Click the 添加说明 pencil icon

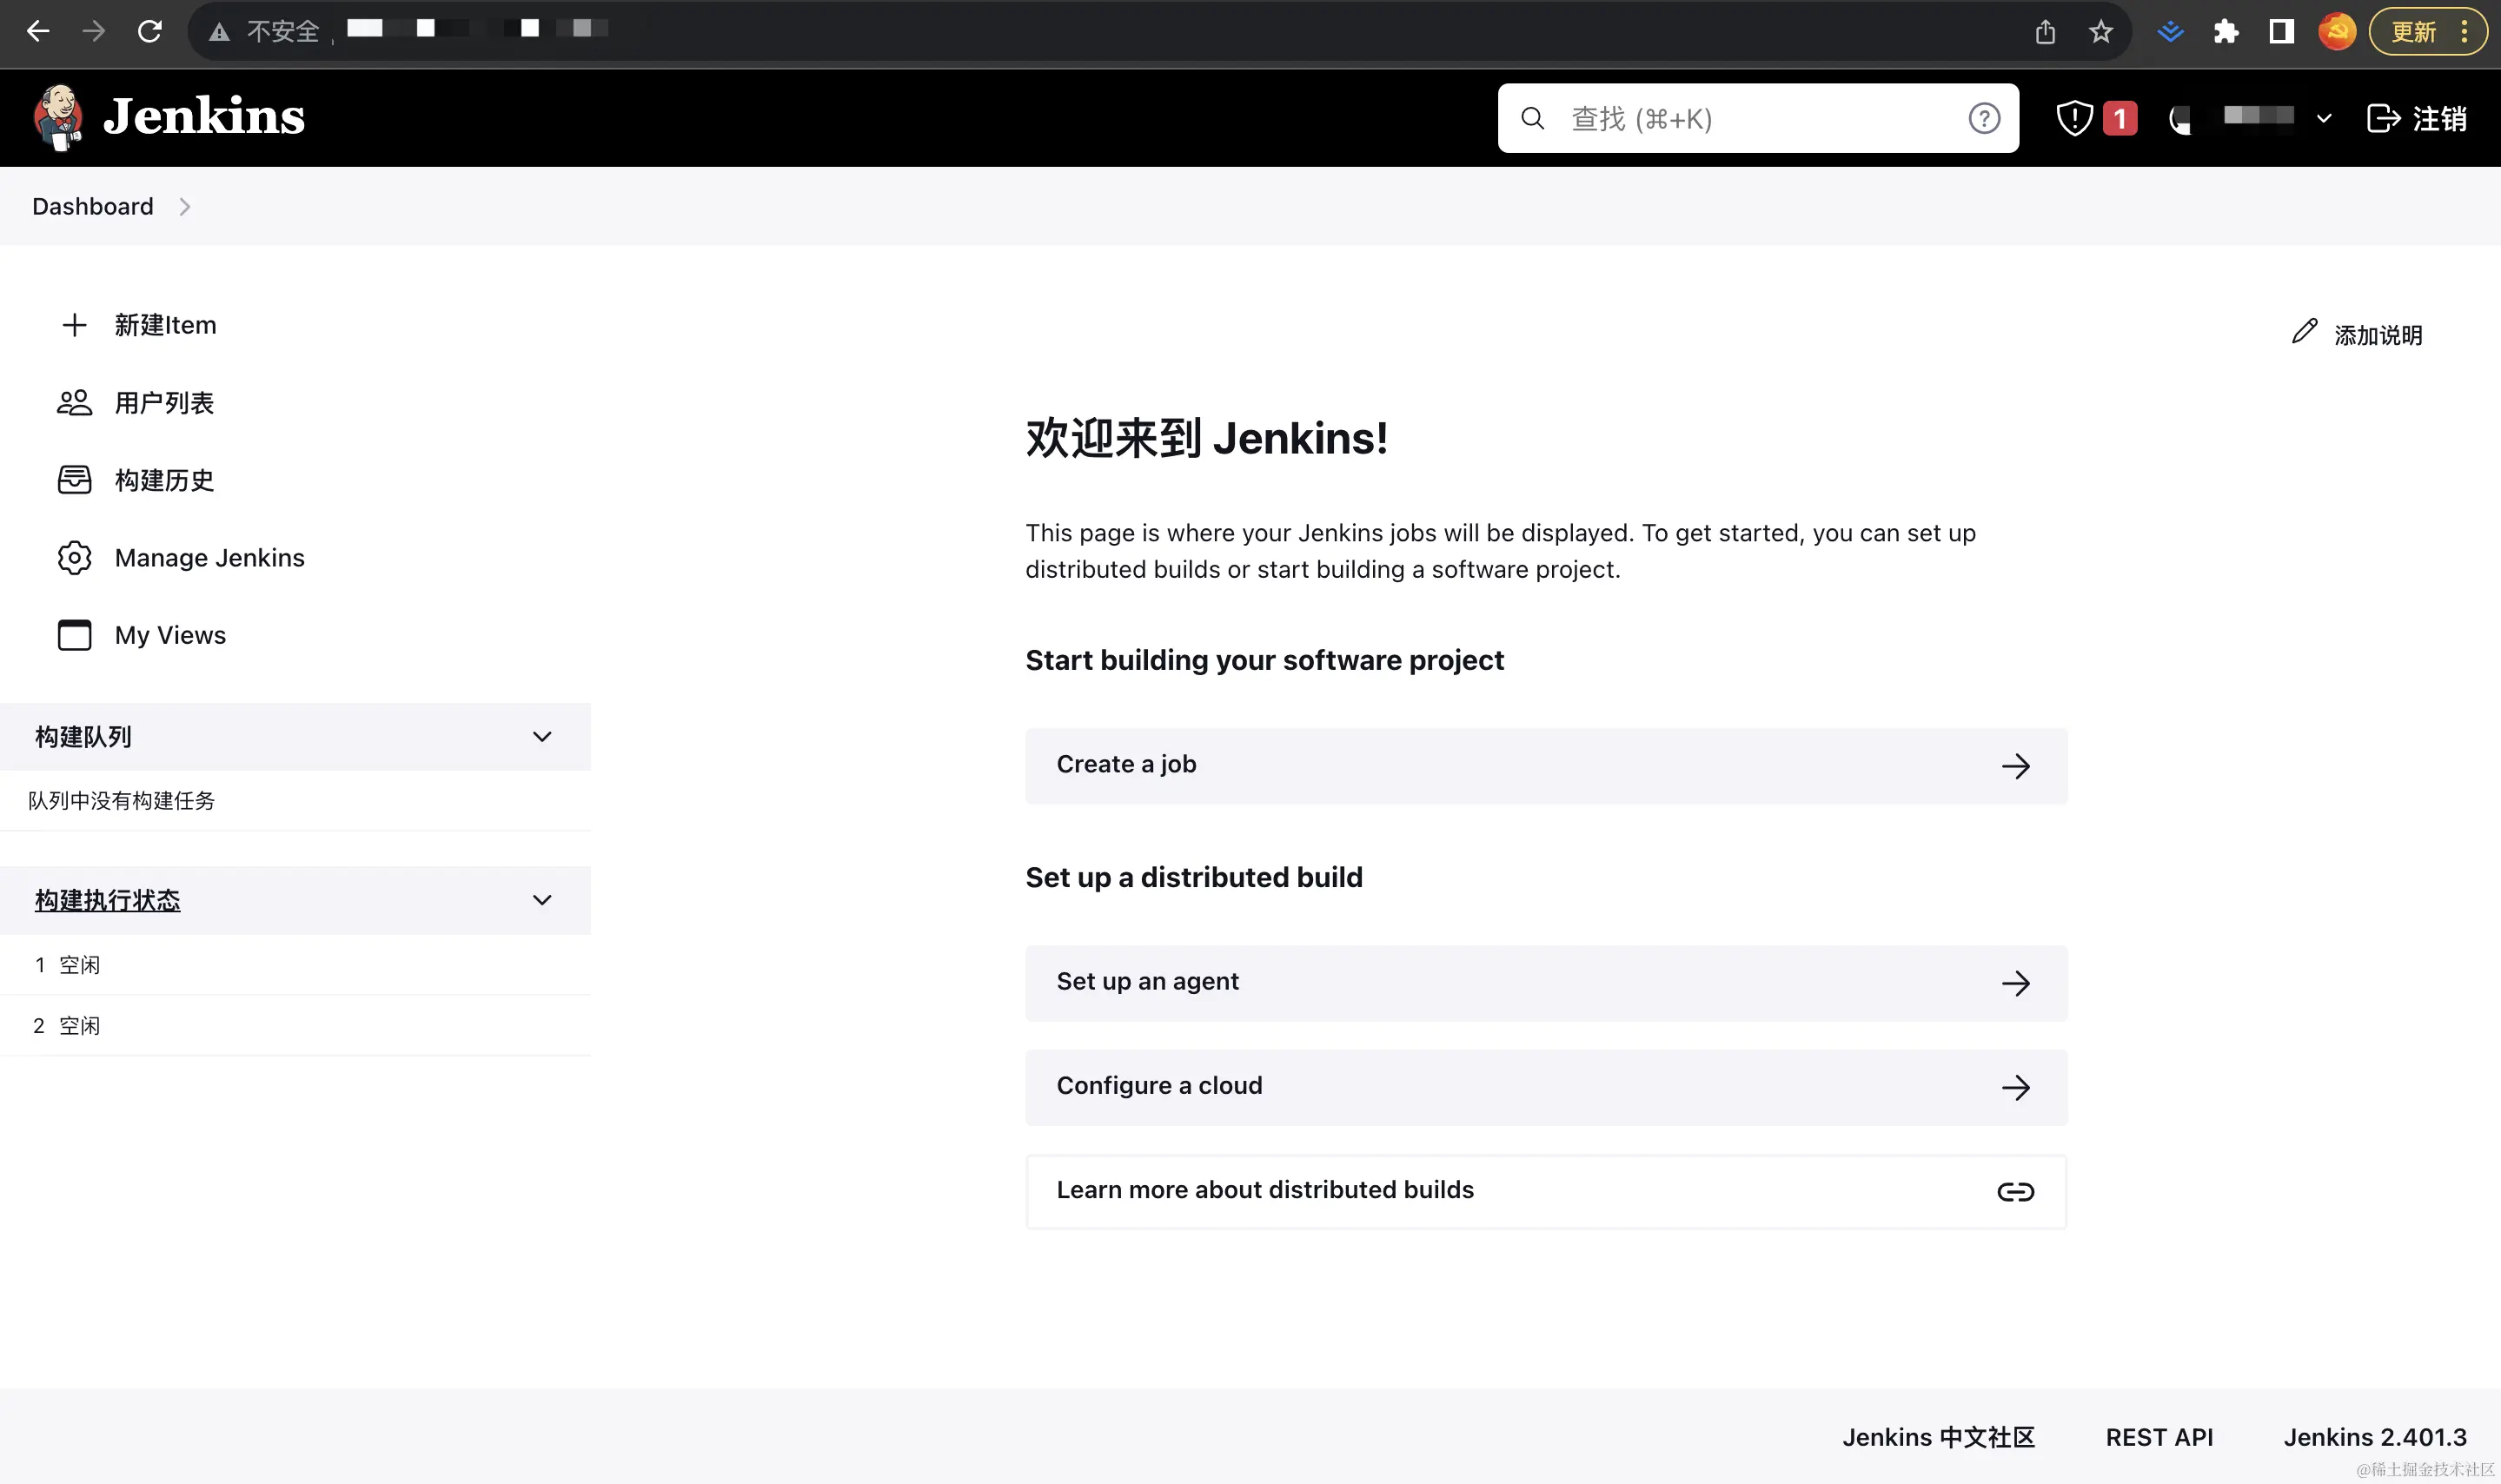point(2304,332)
